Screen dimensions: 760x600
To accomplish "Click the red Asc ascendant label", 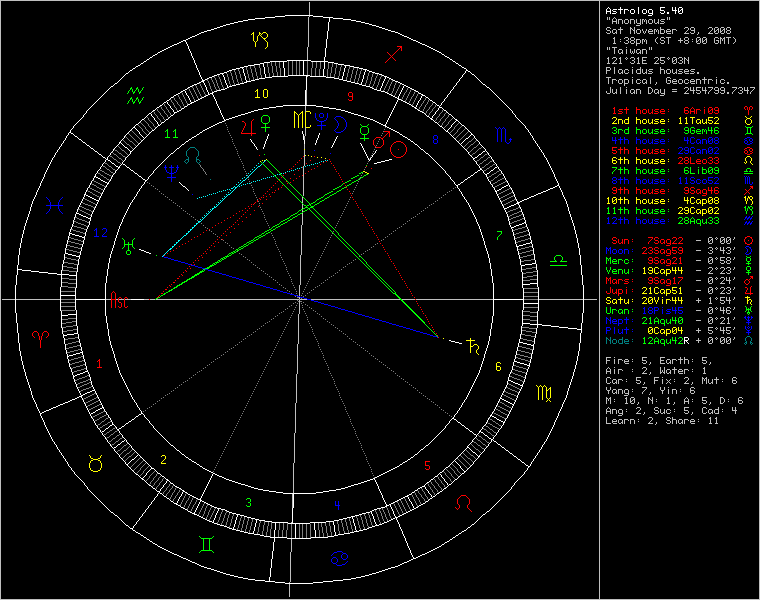I will 120,299.
